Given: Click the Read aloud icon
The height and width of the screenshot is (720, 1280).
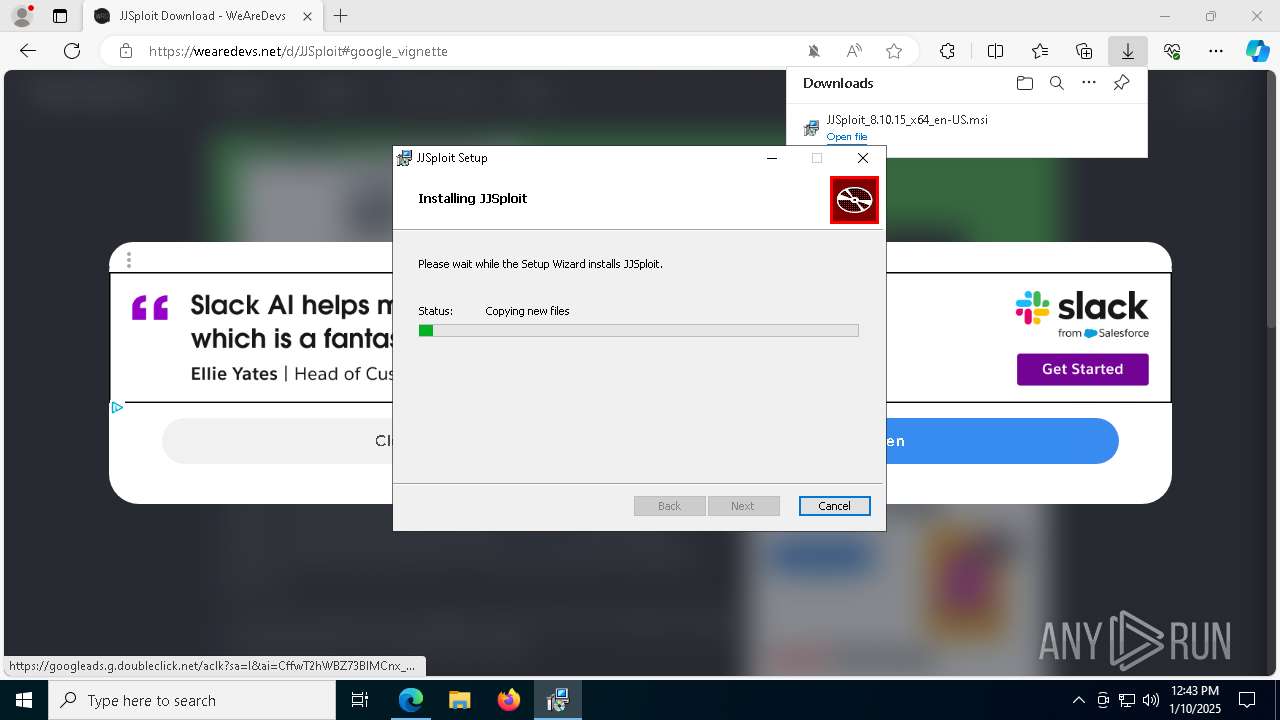Looking at the screenshot, I should 854,51.
